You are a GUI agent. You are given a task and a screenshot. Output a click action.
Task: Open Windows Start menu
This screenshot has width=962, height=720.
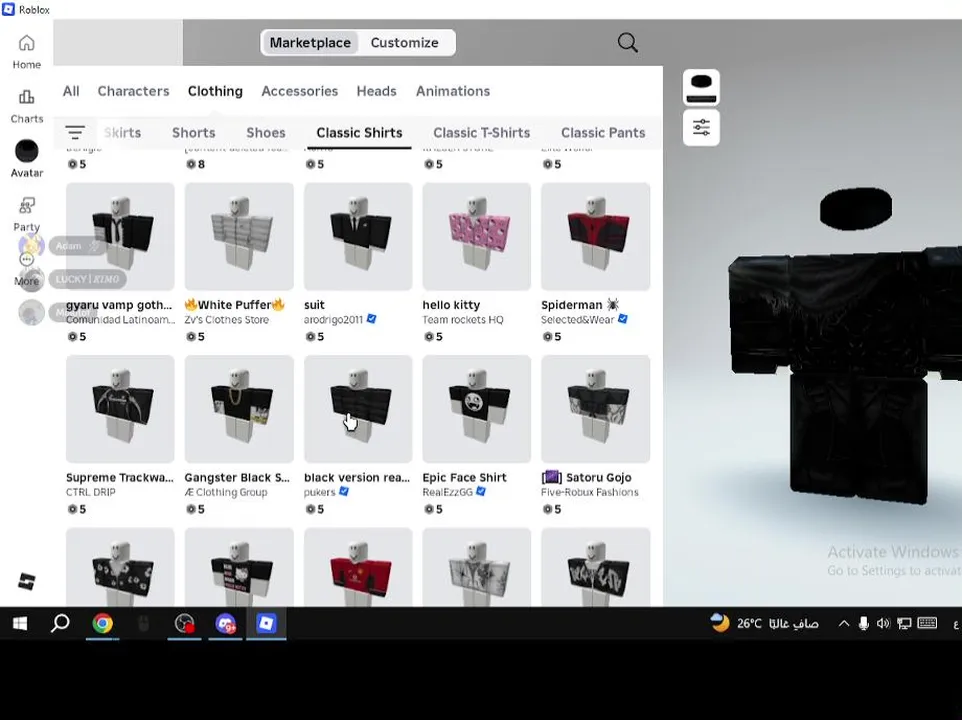point(20,624)
